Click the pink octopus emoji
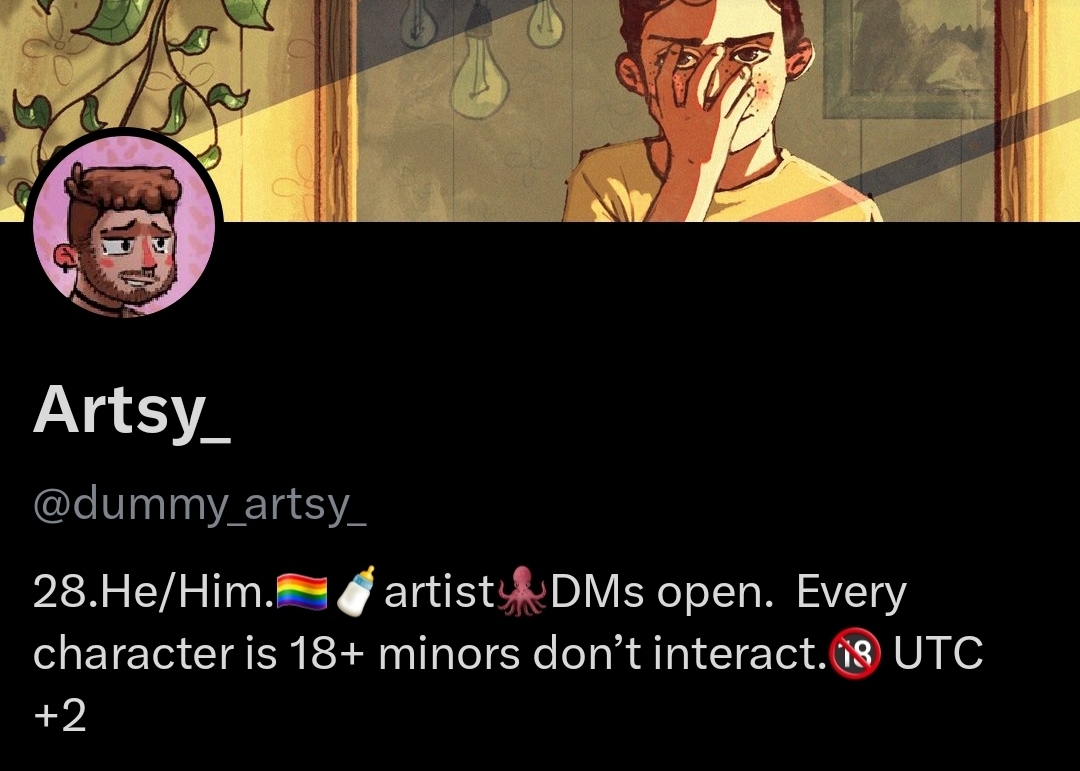The width and height of the screenshot is (1080, 771). [x=522, y=591]
